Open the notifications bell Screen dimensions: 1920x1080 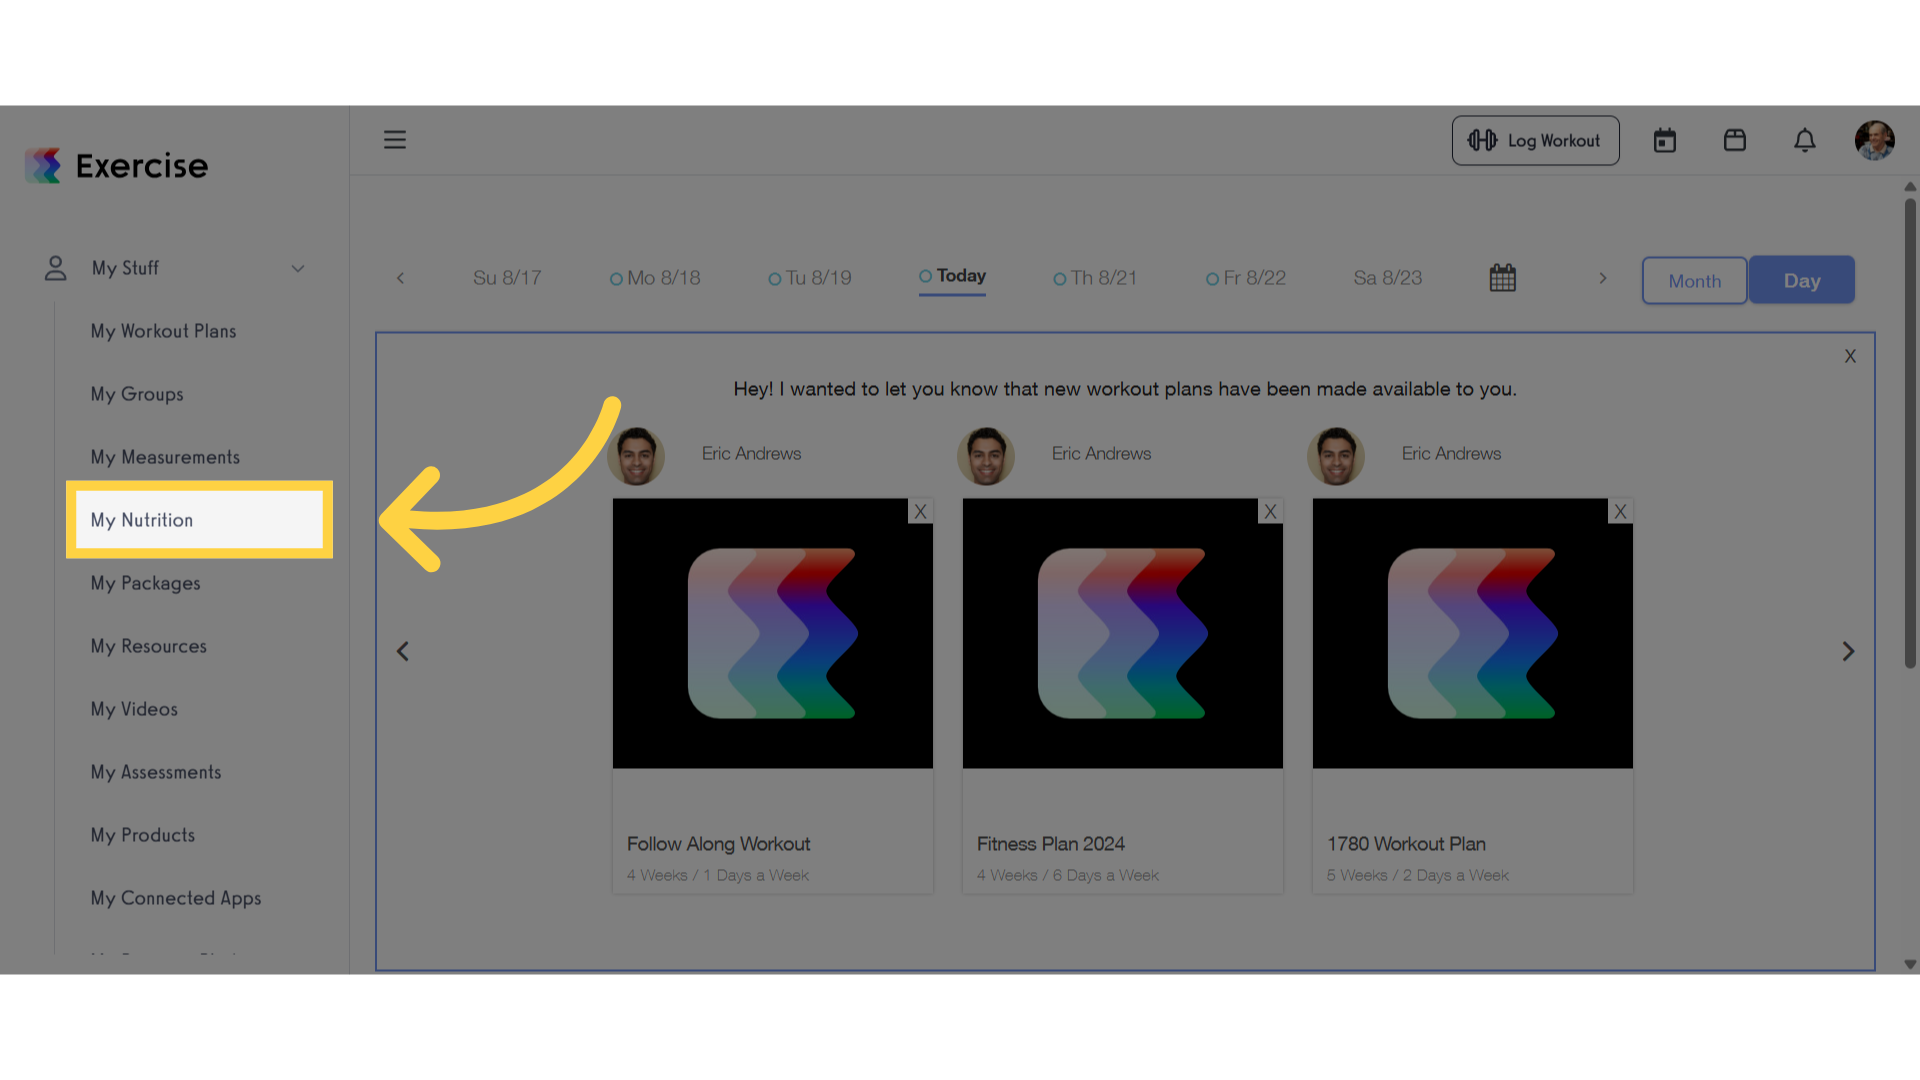[x=1805, y=140]
